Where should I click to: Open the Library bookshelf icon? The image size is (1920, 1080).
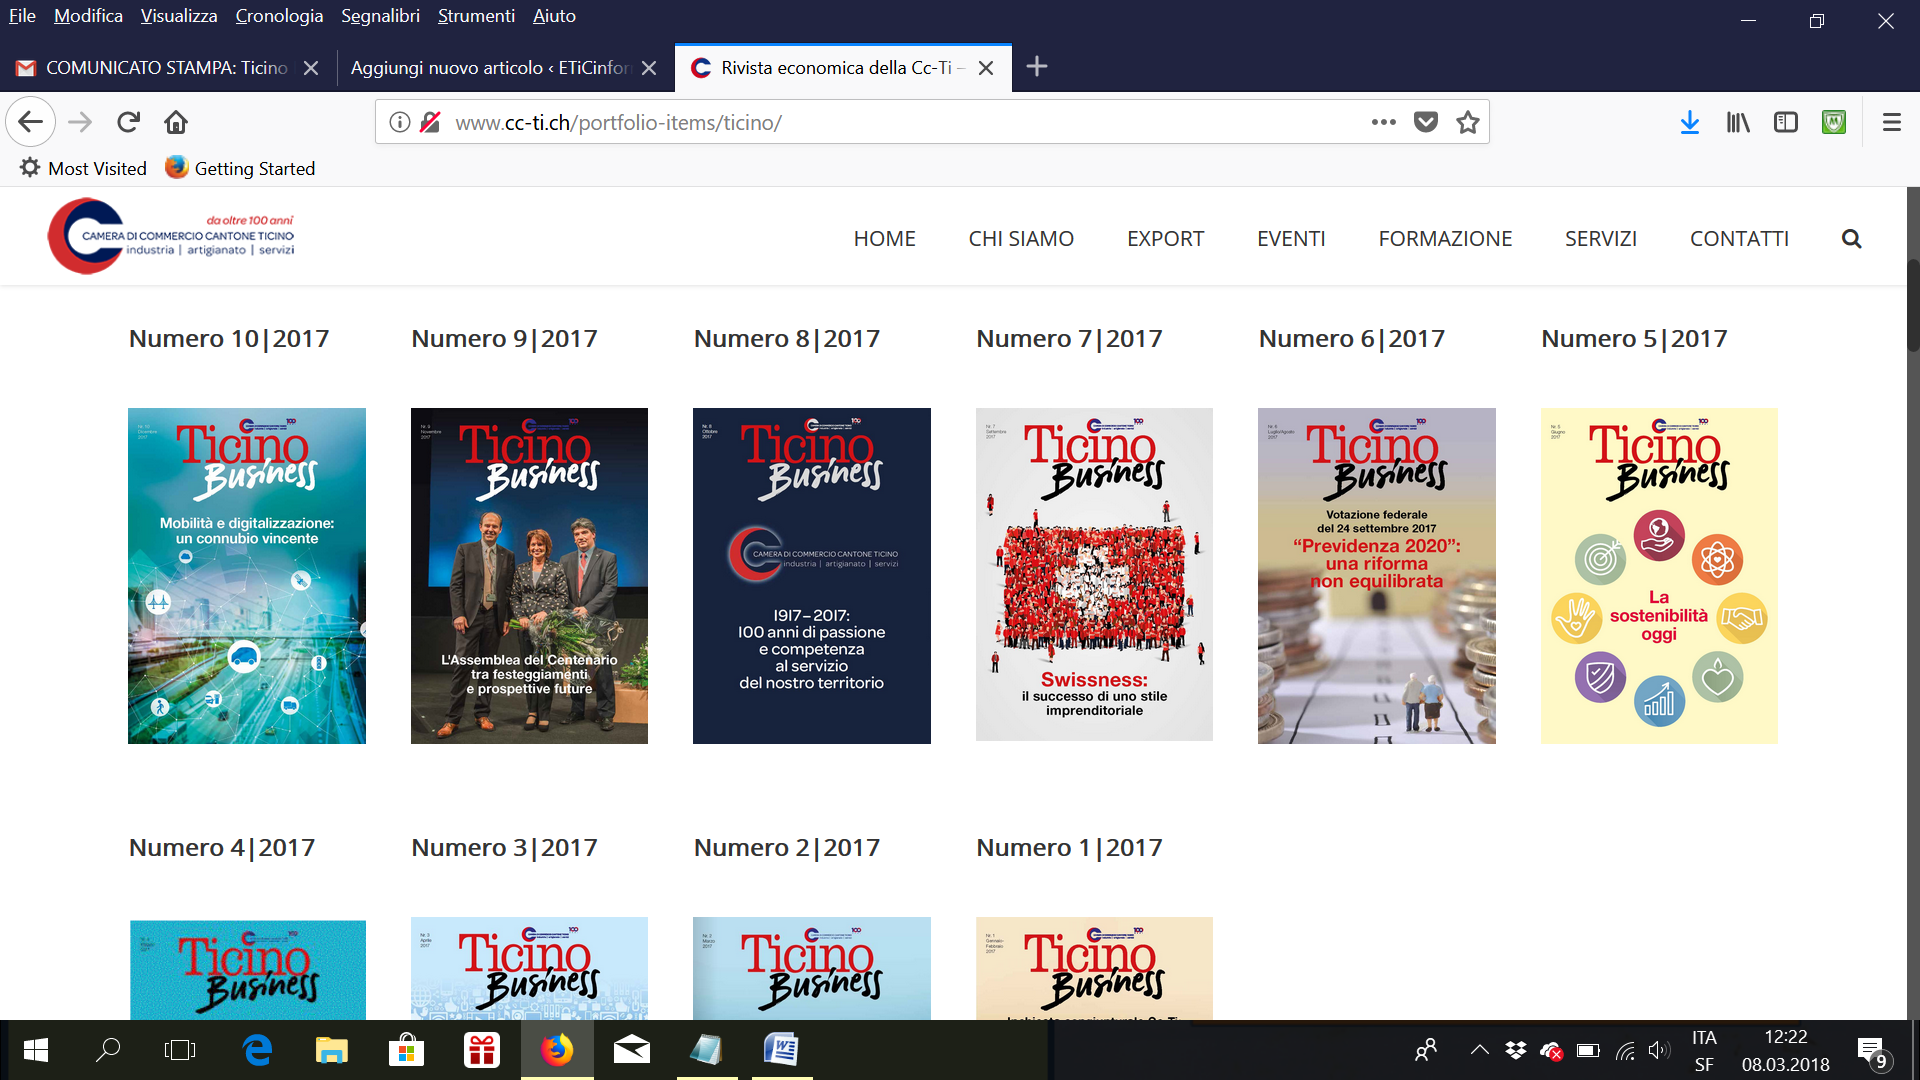tap(1738, 122)
